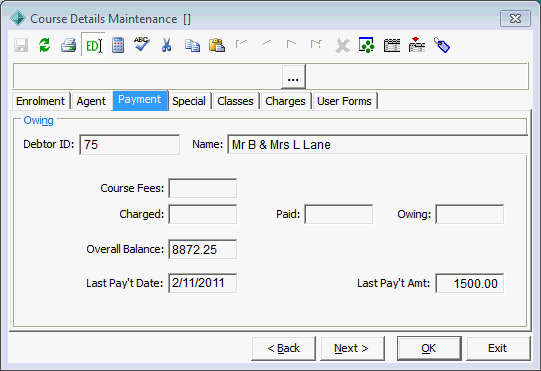This screenshot has height=371, width=541.
Task: Toggle the ED edit mode icon
Action: (x=94, y=46)
